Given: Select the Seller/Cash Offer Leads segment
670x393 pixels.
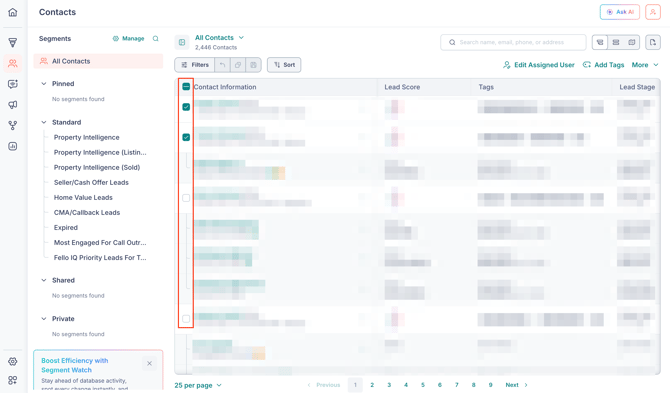Looking at the screenshot, I should (91, 182).
